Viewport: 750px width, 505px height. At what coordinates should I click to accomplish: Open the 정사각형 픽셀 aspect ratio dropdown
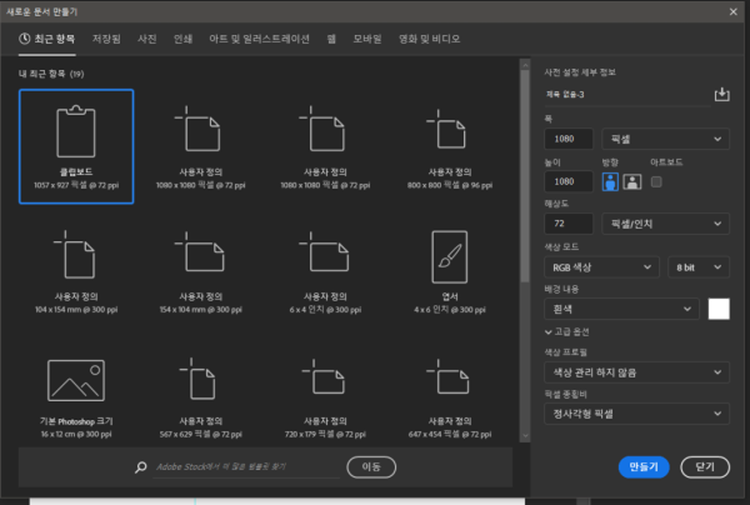[x=637, y=414]
